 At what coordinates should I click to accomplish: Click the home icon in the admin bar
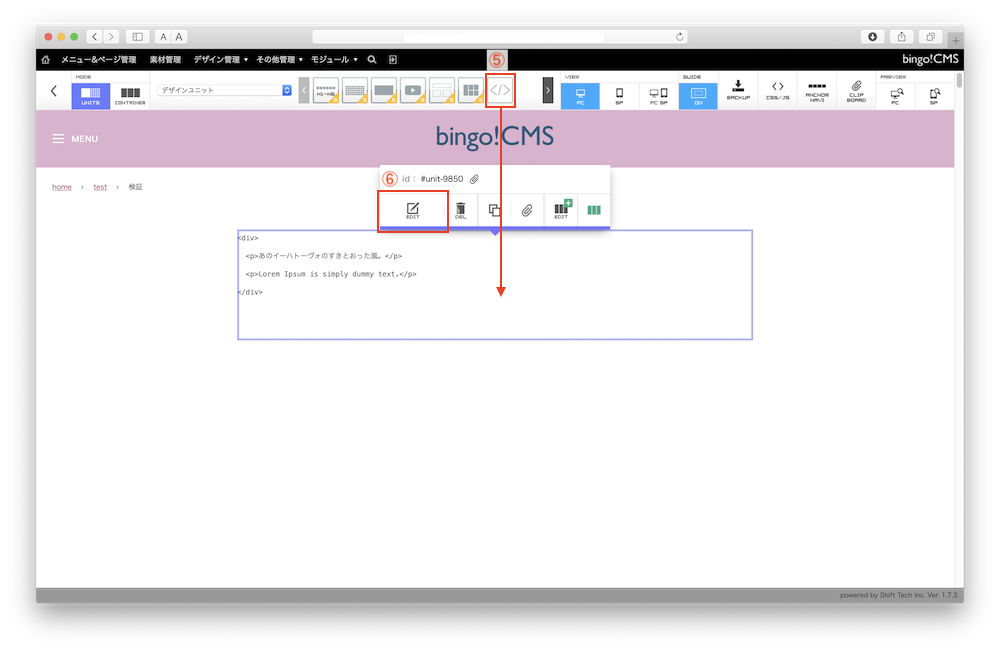tap(45, 60)
